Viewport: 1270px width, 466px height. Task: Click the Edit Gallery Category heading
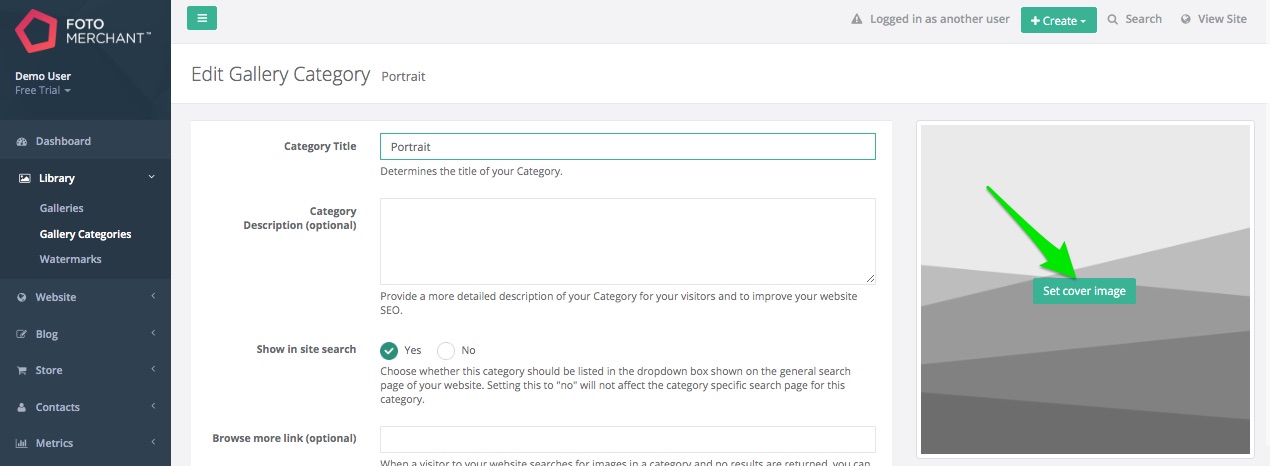[280, 75]
